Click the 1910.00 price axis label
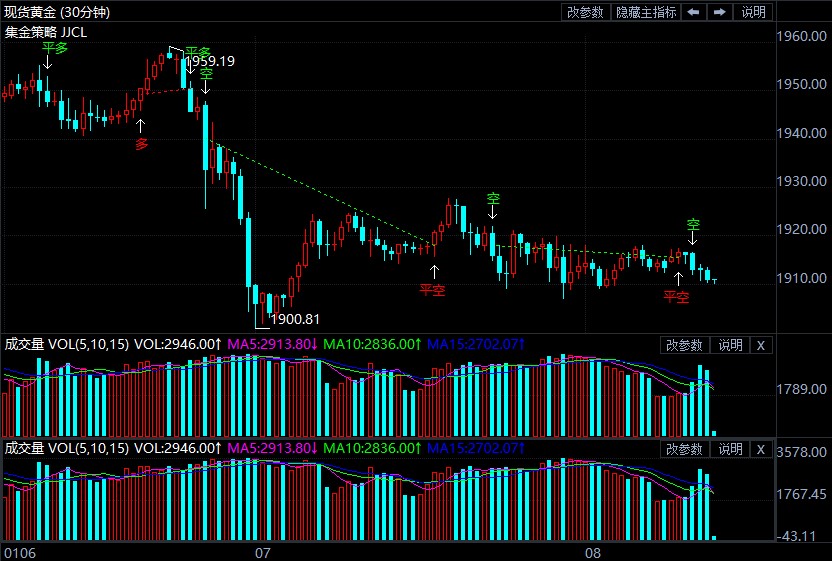The image size is (832, 561). point(801,278)
